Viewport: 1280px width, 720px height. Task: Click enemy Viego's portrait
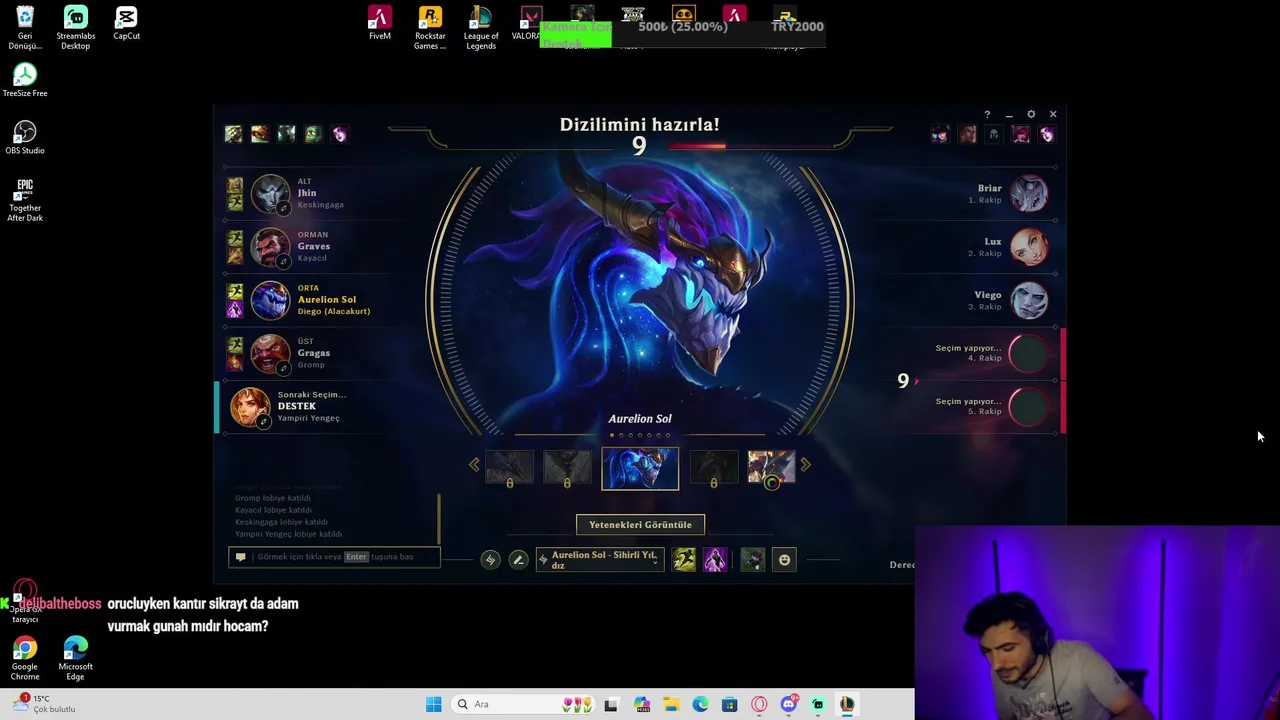click(x=1029, y=300)
